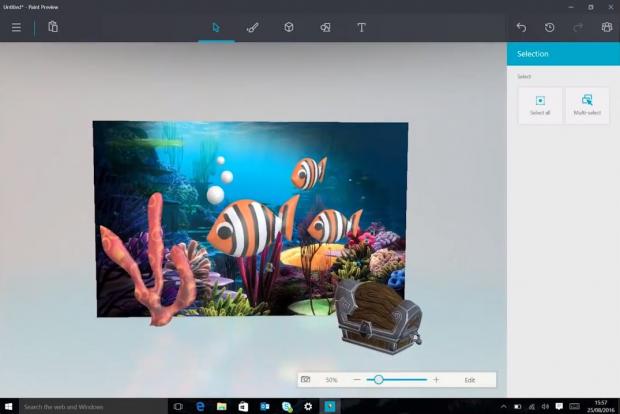This screenshot has width=620, height=414.
Task: Open the History clock icon
Action: click(x=549, y=27)
